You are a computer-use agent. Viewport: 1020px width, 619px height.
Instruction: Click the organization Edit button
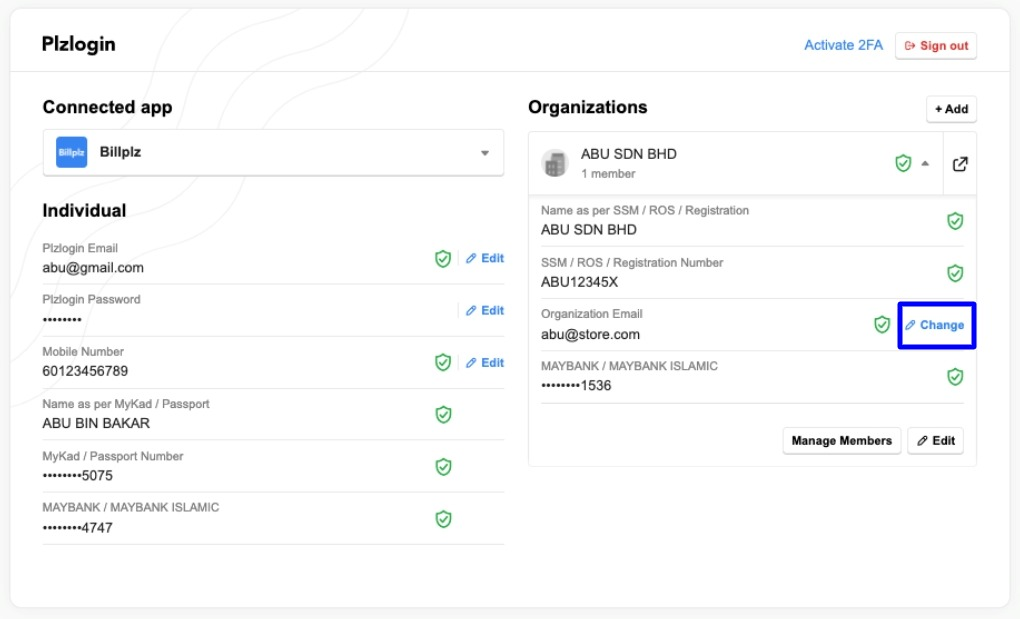point(935,440)
